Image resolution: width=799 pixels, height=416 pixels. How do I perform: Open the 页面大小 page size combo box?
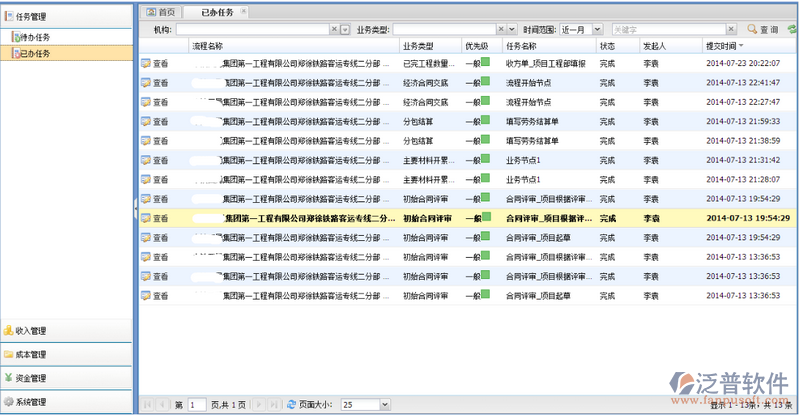380,405
